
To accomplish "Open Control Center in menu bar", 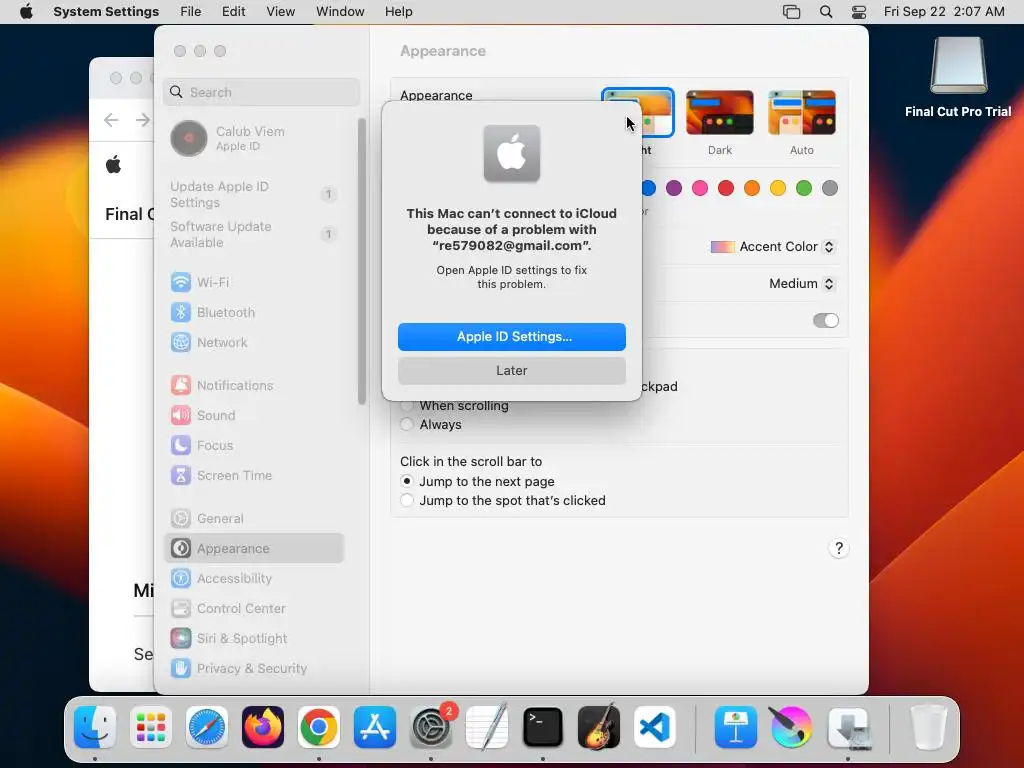I will pyautogui.click(x=859, y=12).
